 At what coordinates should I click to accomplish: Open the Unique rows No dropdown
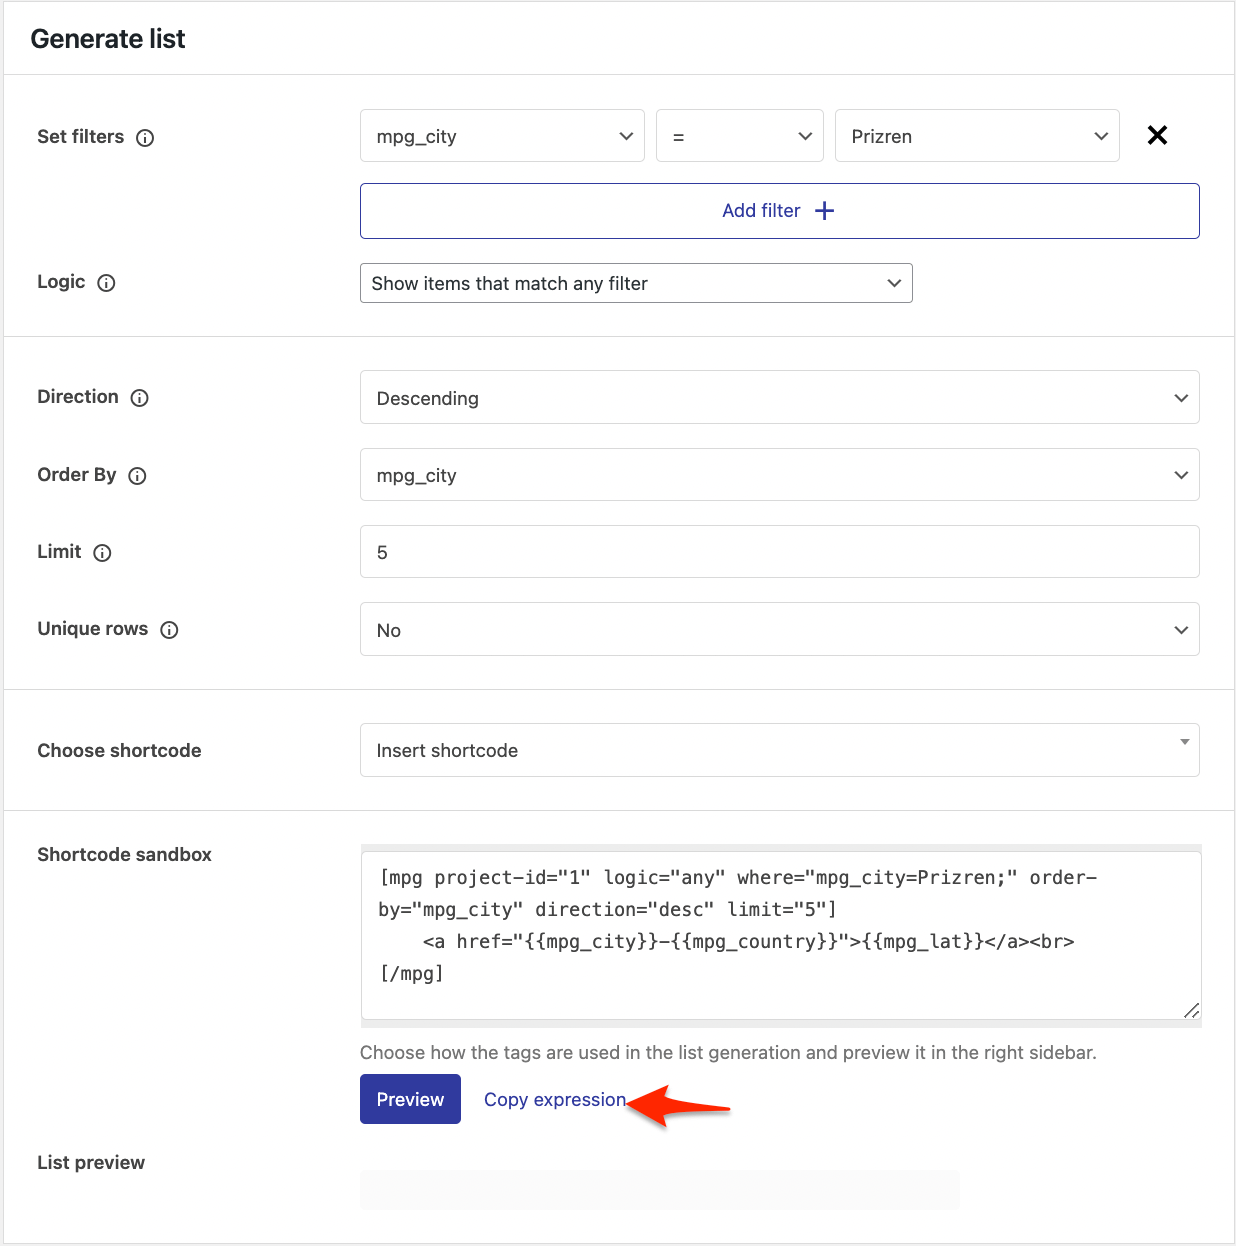[x=779, y=630]
